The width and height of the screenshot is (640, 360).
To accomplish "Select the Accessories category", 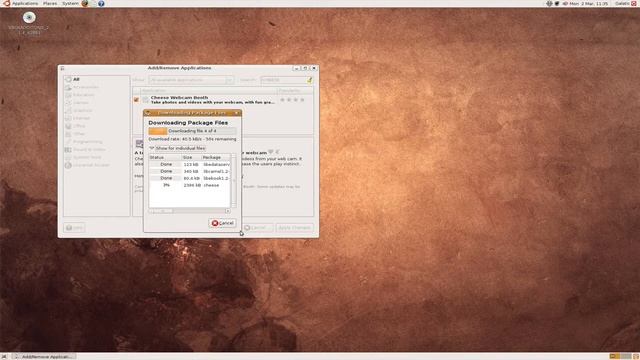I will click(96, 87).
